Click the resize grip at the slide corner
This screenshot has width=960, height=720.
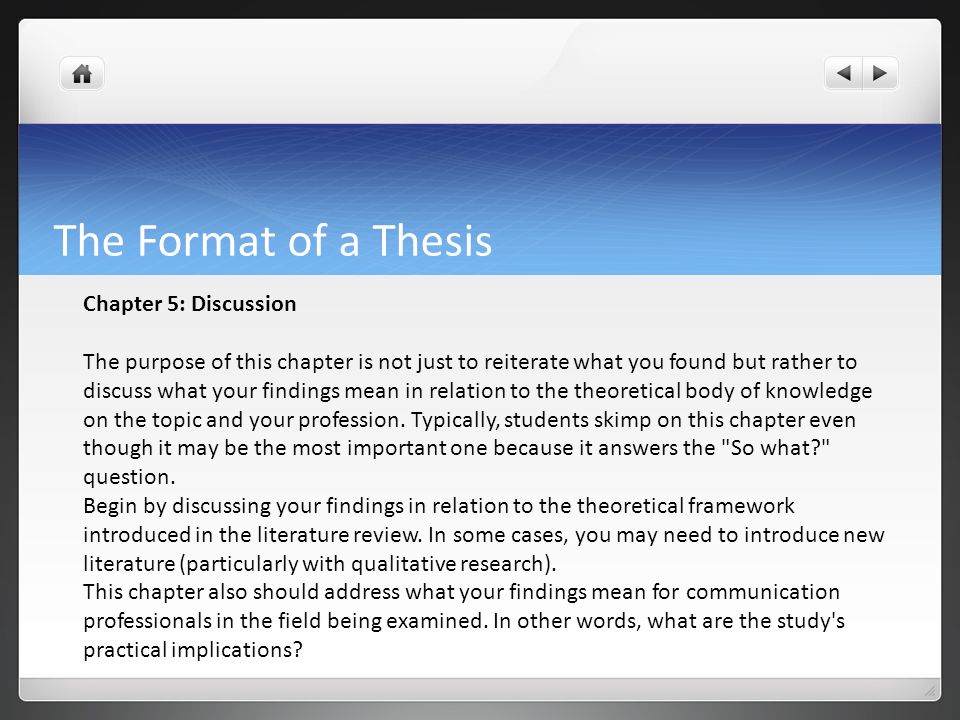[x=930, y=691]
